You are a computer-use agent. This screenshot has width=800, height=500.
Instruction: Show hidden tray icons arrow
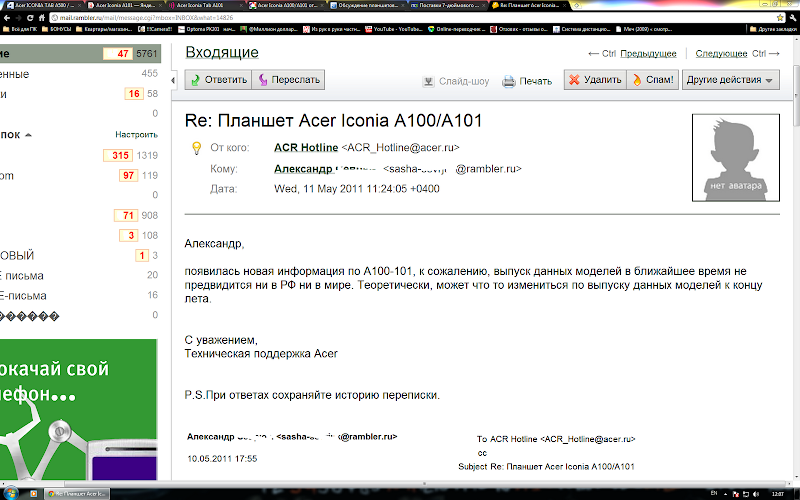[x=725, y=494]
